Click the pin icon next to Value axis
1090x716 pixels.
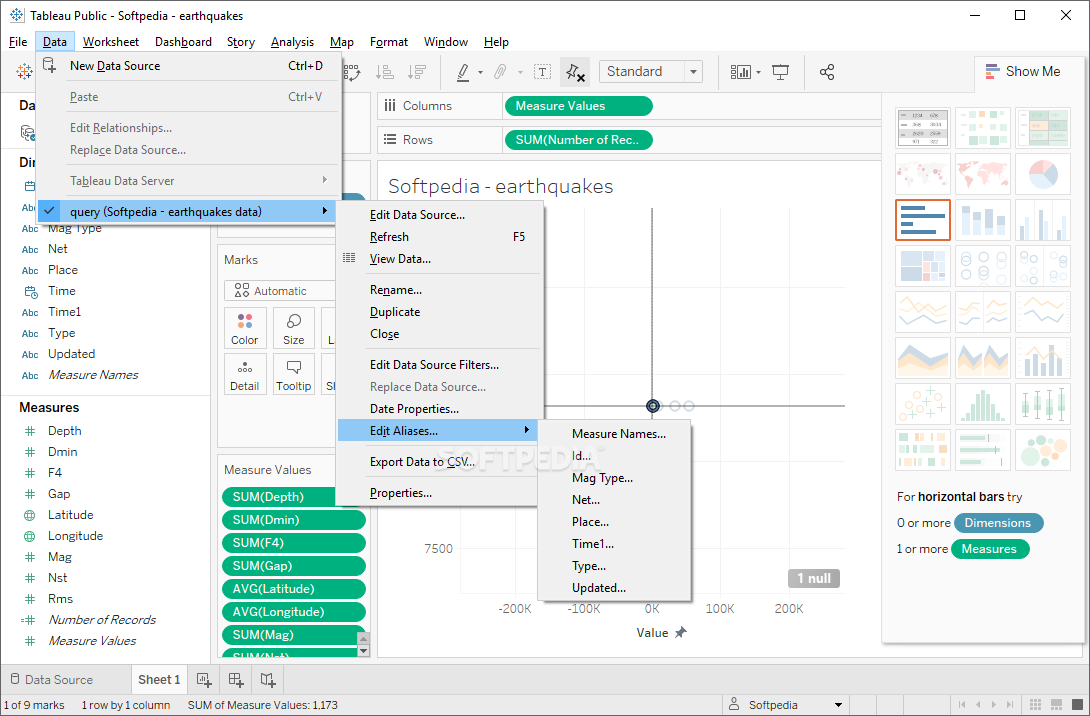[681, 633]
